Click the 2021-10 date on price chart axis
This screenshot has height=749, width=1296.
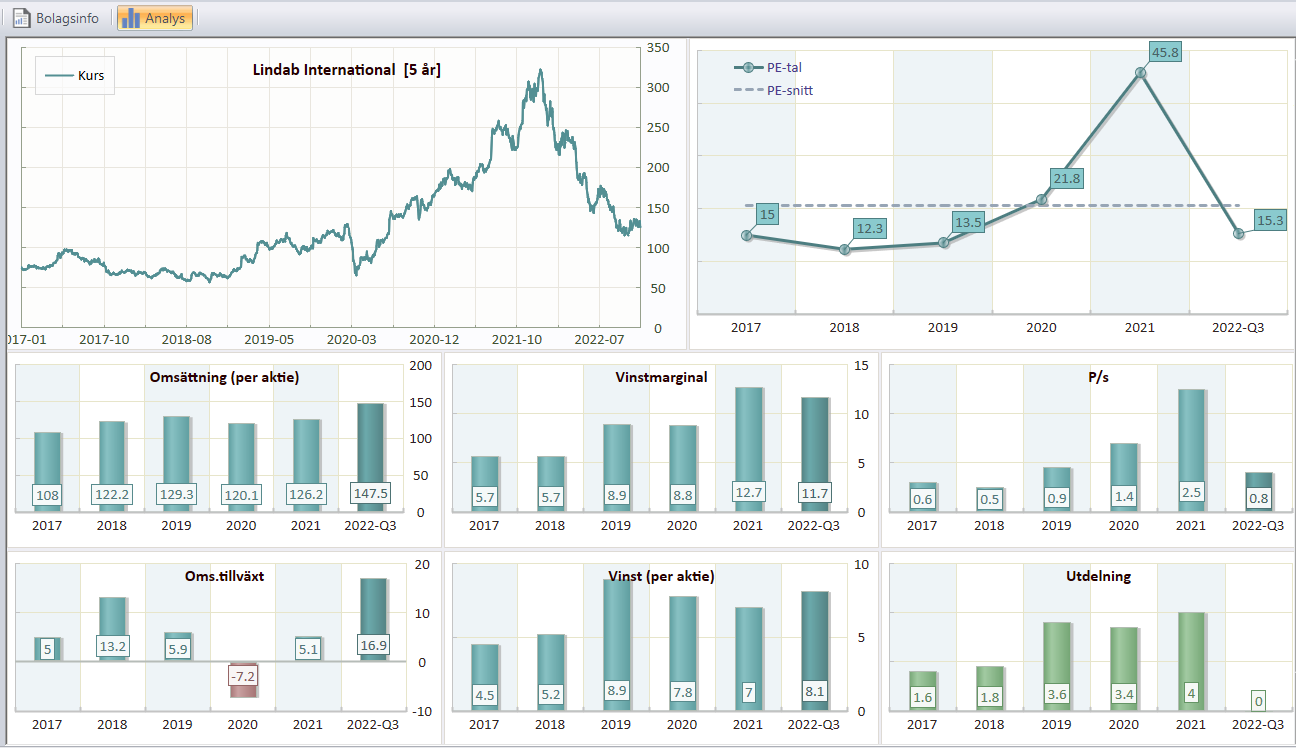pyautogui.click(x=519, y=340)
